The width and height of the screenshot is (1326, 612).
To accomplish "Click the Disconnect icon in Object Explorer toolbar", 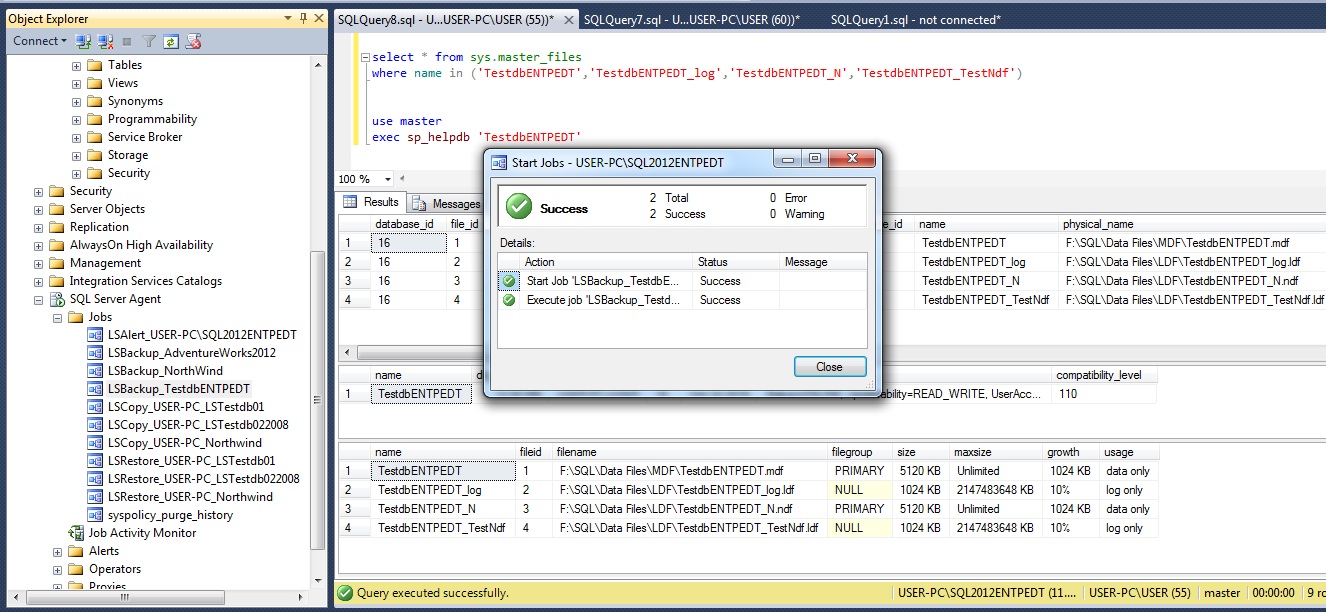I will (104, 41).
